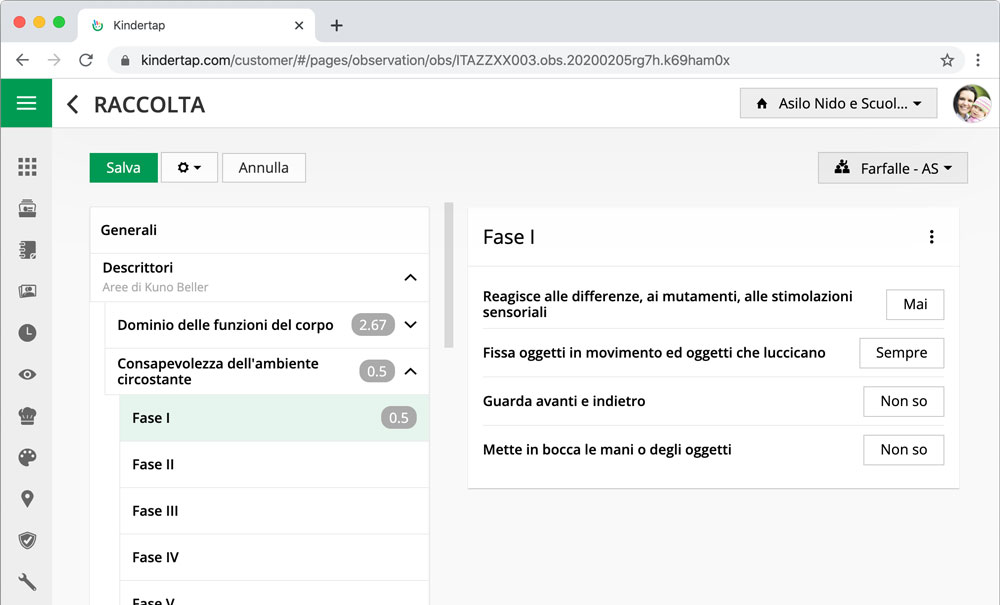The image size is (1000, 605).
Task: Click the green Salva button
Action: (x=123, y=168)
